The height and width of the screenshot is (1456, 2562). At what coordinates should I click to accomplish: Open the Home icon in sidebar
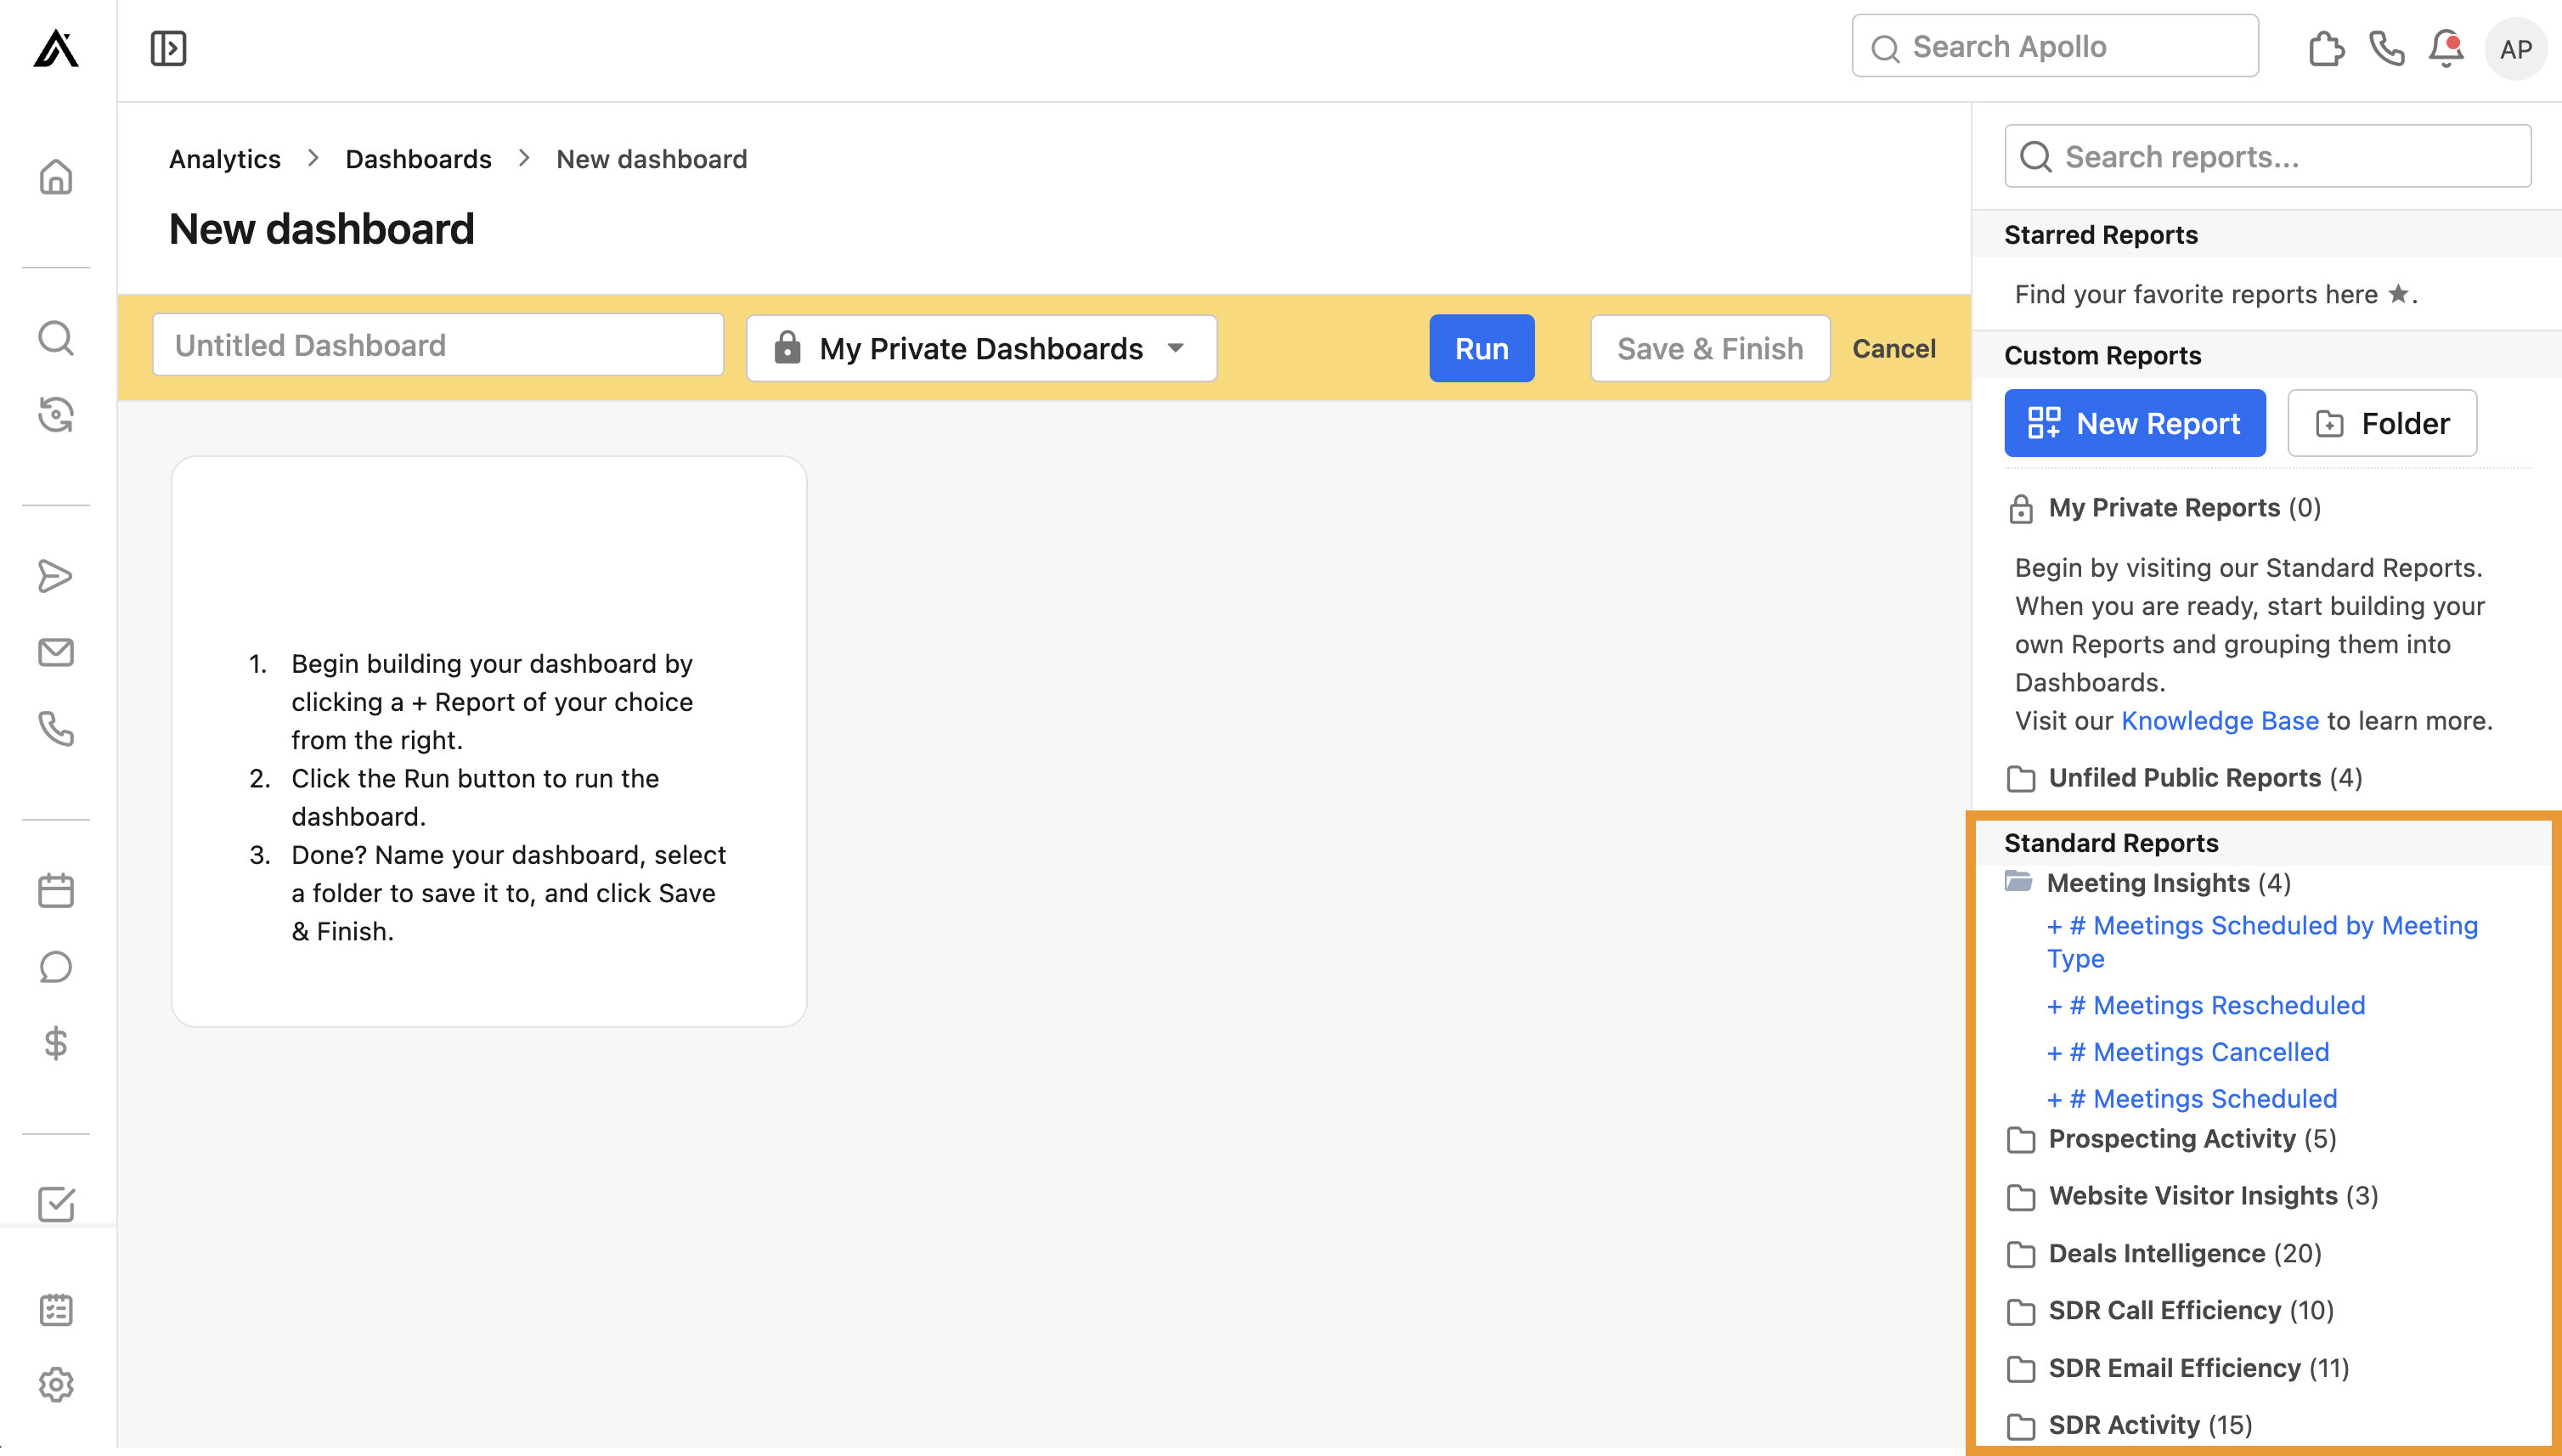click(x=56, y=177)
